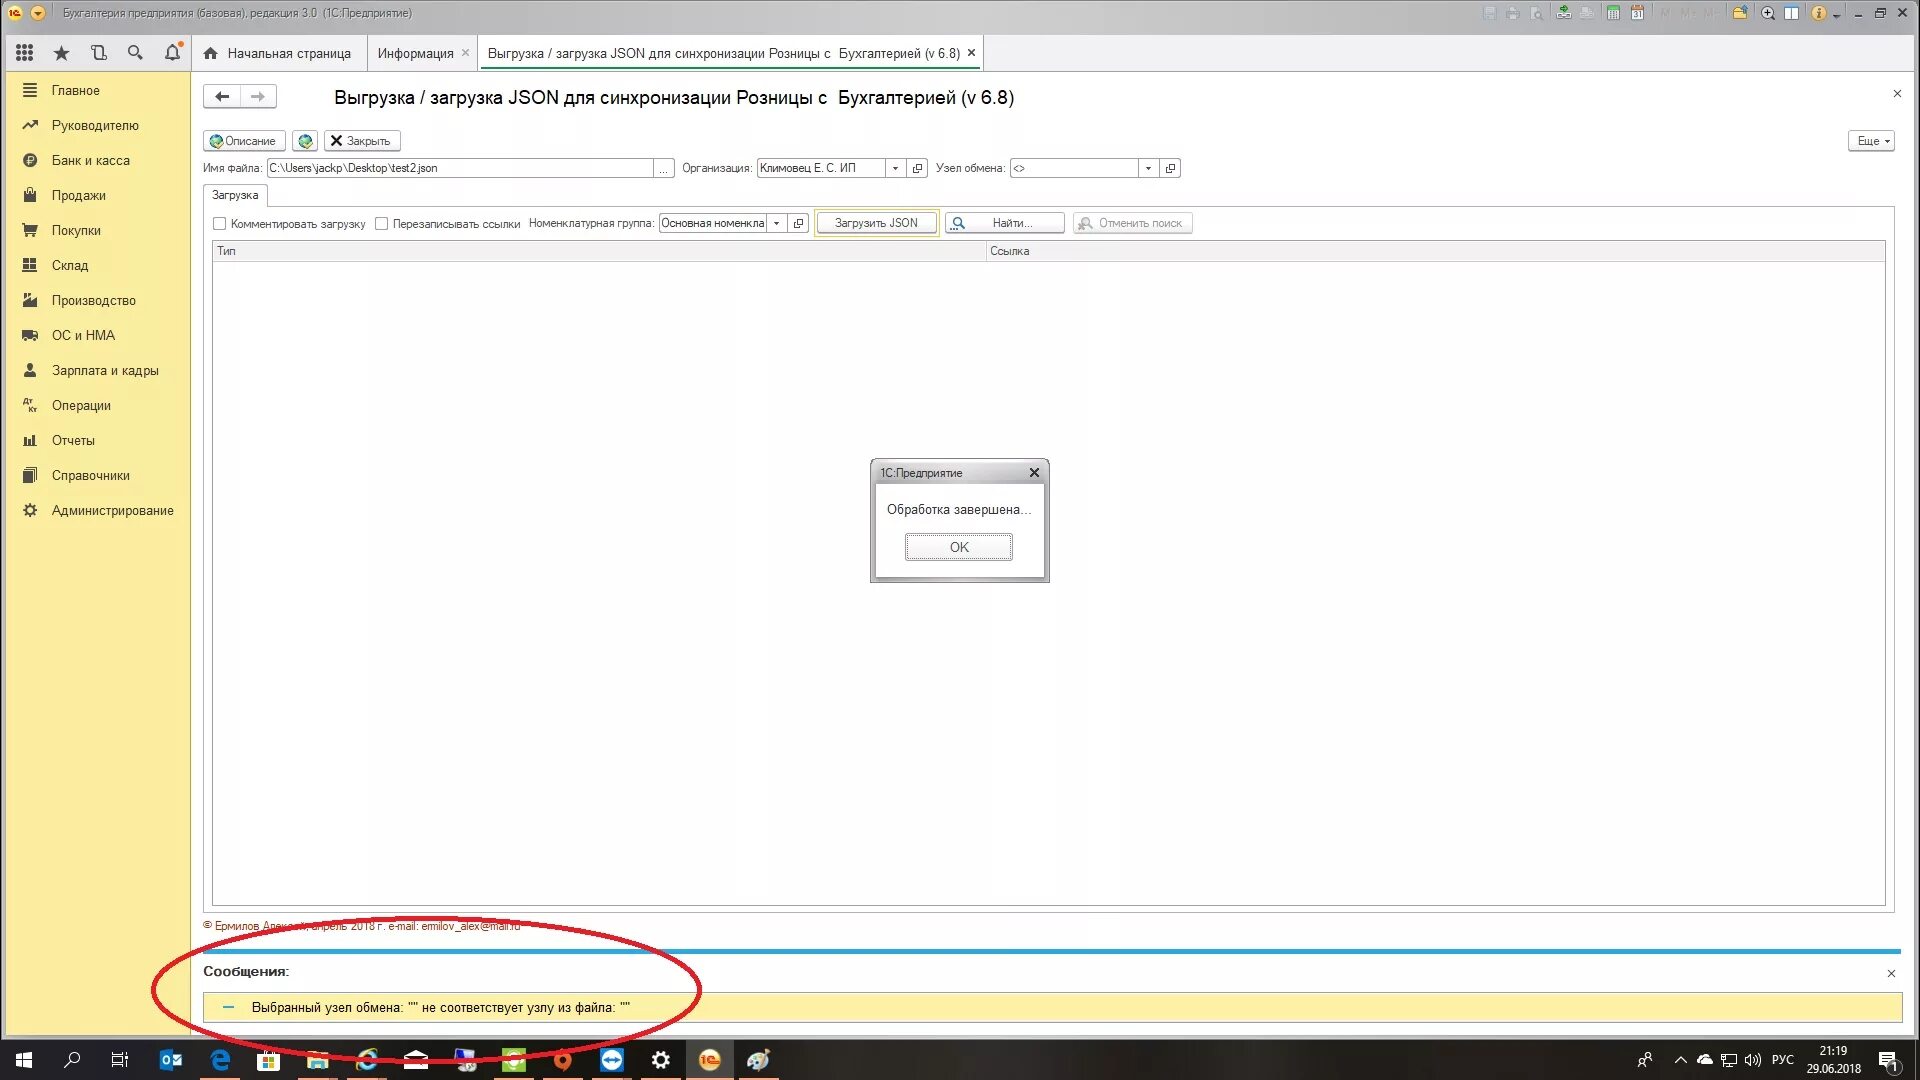Open the Еще menu dropdown
1920x1080 pixels.
click(1871, 141)
